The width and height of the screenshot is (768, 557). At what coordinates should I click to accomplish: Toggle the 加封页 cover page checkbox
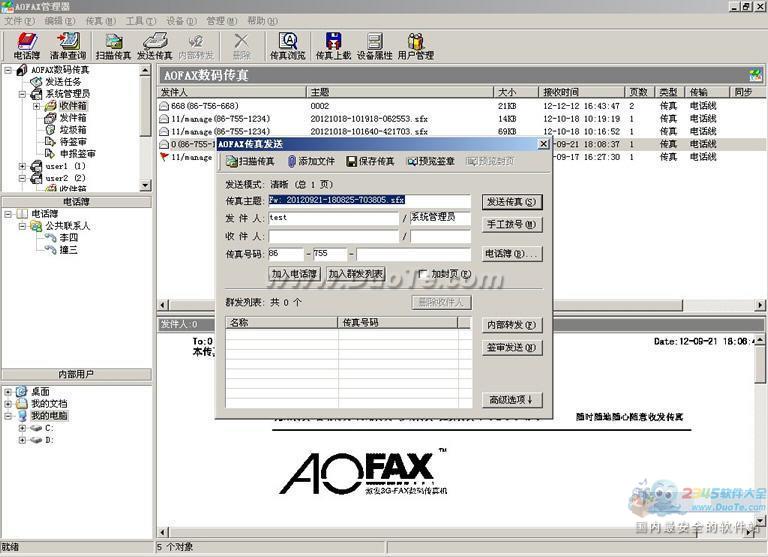tap(423, 273)
